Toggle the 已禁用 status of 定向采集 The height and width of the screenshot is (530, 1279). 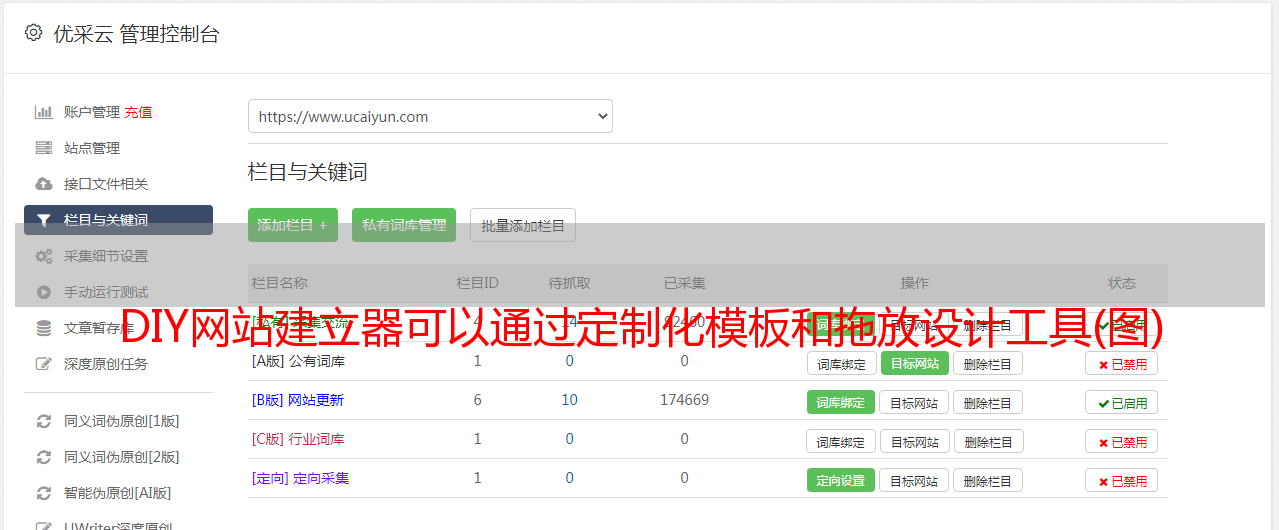pyautogui.click(x=1122, y=481)
